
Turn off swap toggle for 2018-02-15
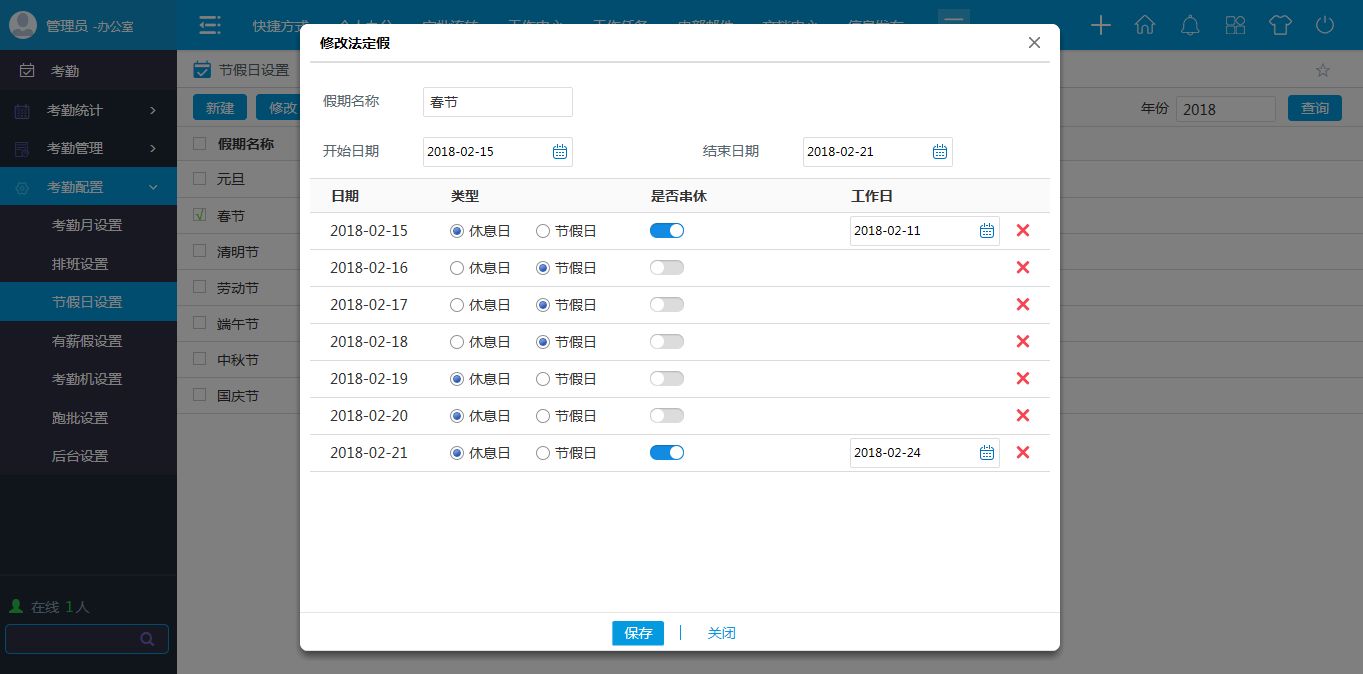tap(667, 231)
